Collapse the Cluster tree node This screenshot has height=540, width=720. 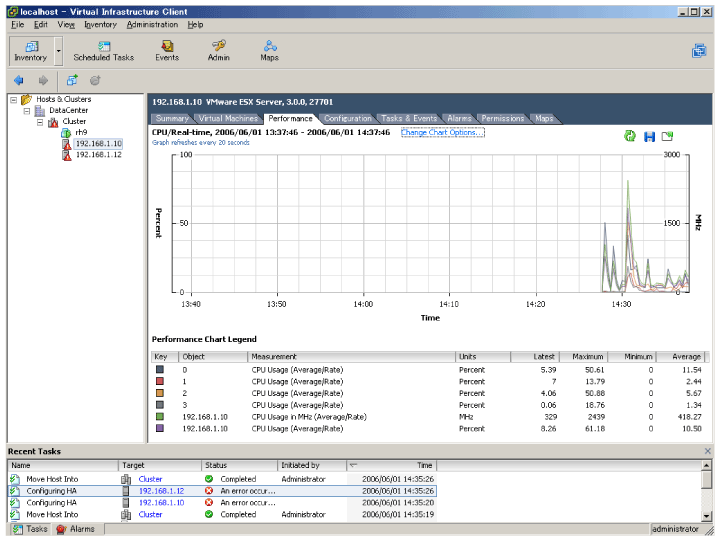(x=40, y=122)
